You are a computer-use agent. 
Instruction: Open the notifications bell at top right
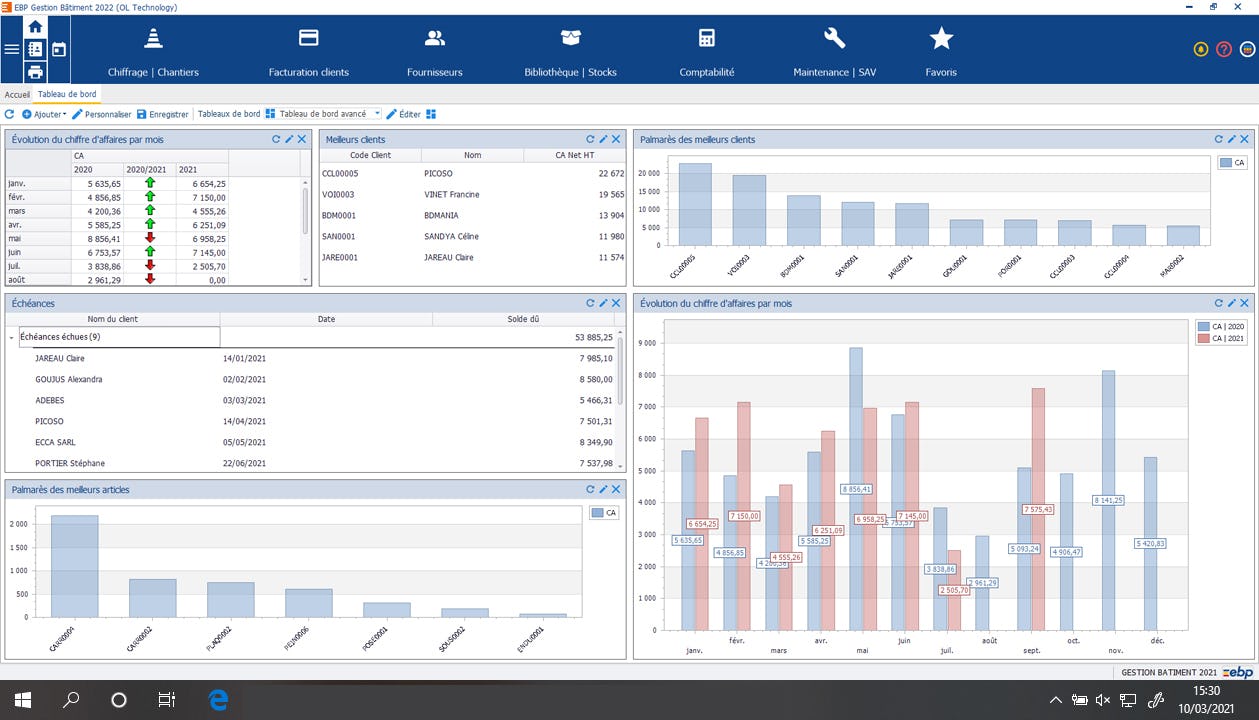pyautogui.click(x=1200, y=48)
